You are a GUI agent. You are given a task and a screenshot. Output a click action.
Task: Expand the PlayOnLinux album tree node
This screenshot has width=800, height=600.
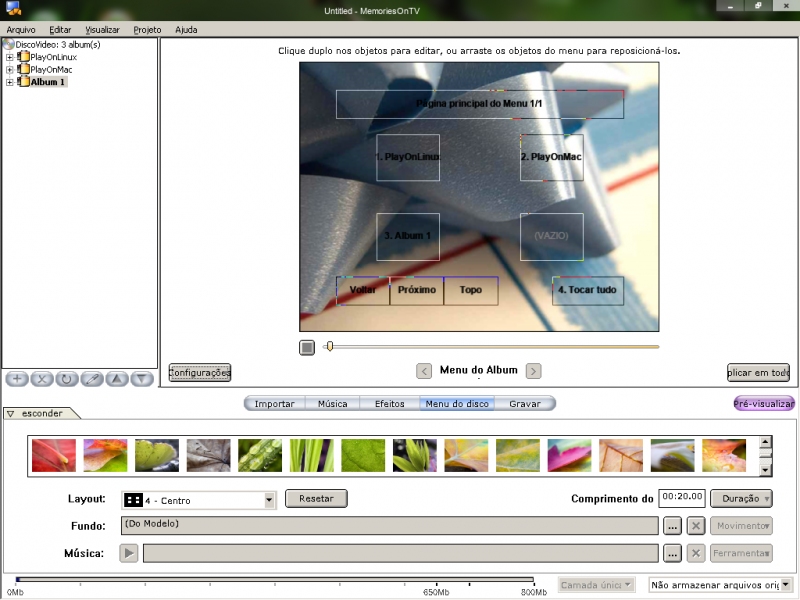tap(10, 57)
